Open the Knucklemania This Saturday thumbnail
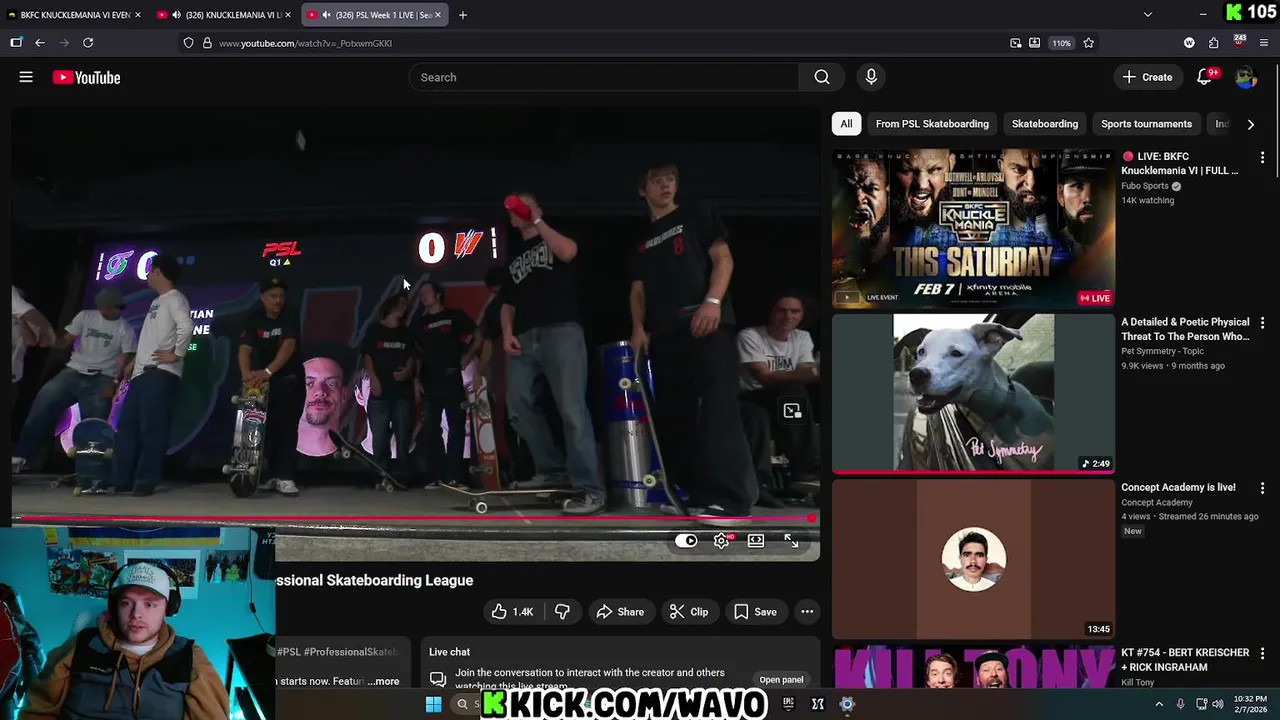Image resolution: width=1280 pixels, height=720 pixels. click(973, 229)
